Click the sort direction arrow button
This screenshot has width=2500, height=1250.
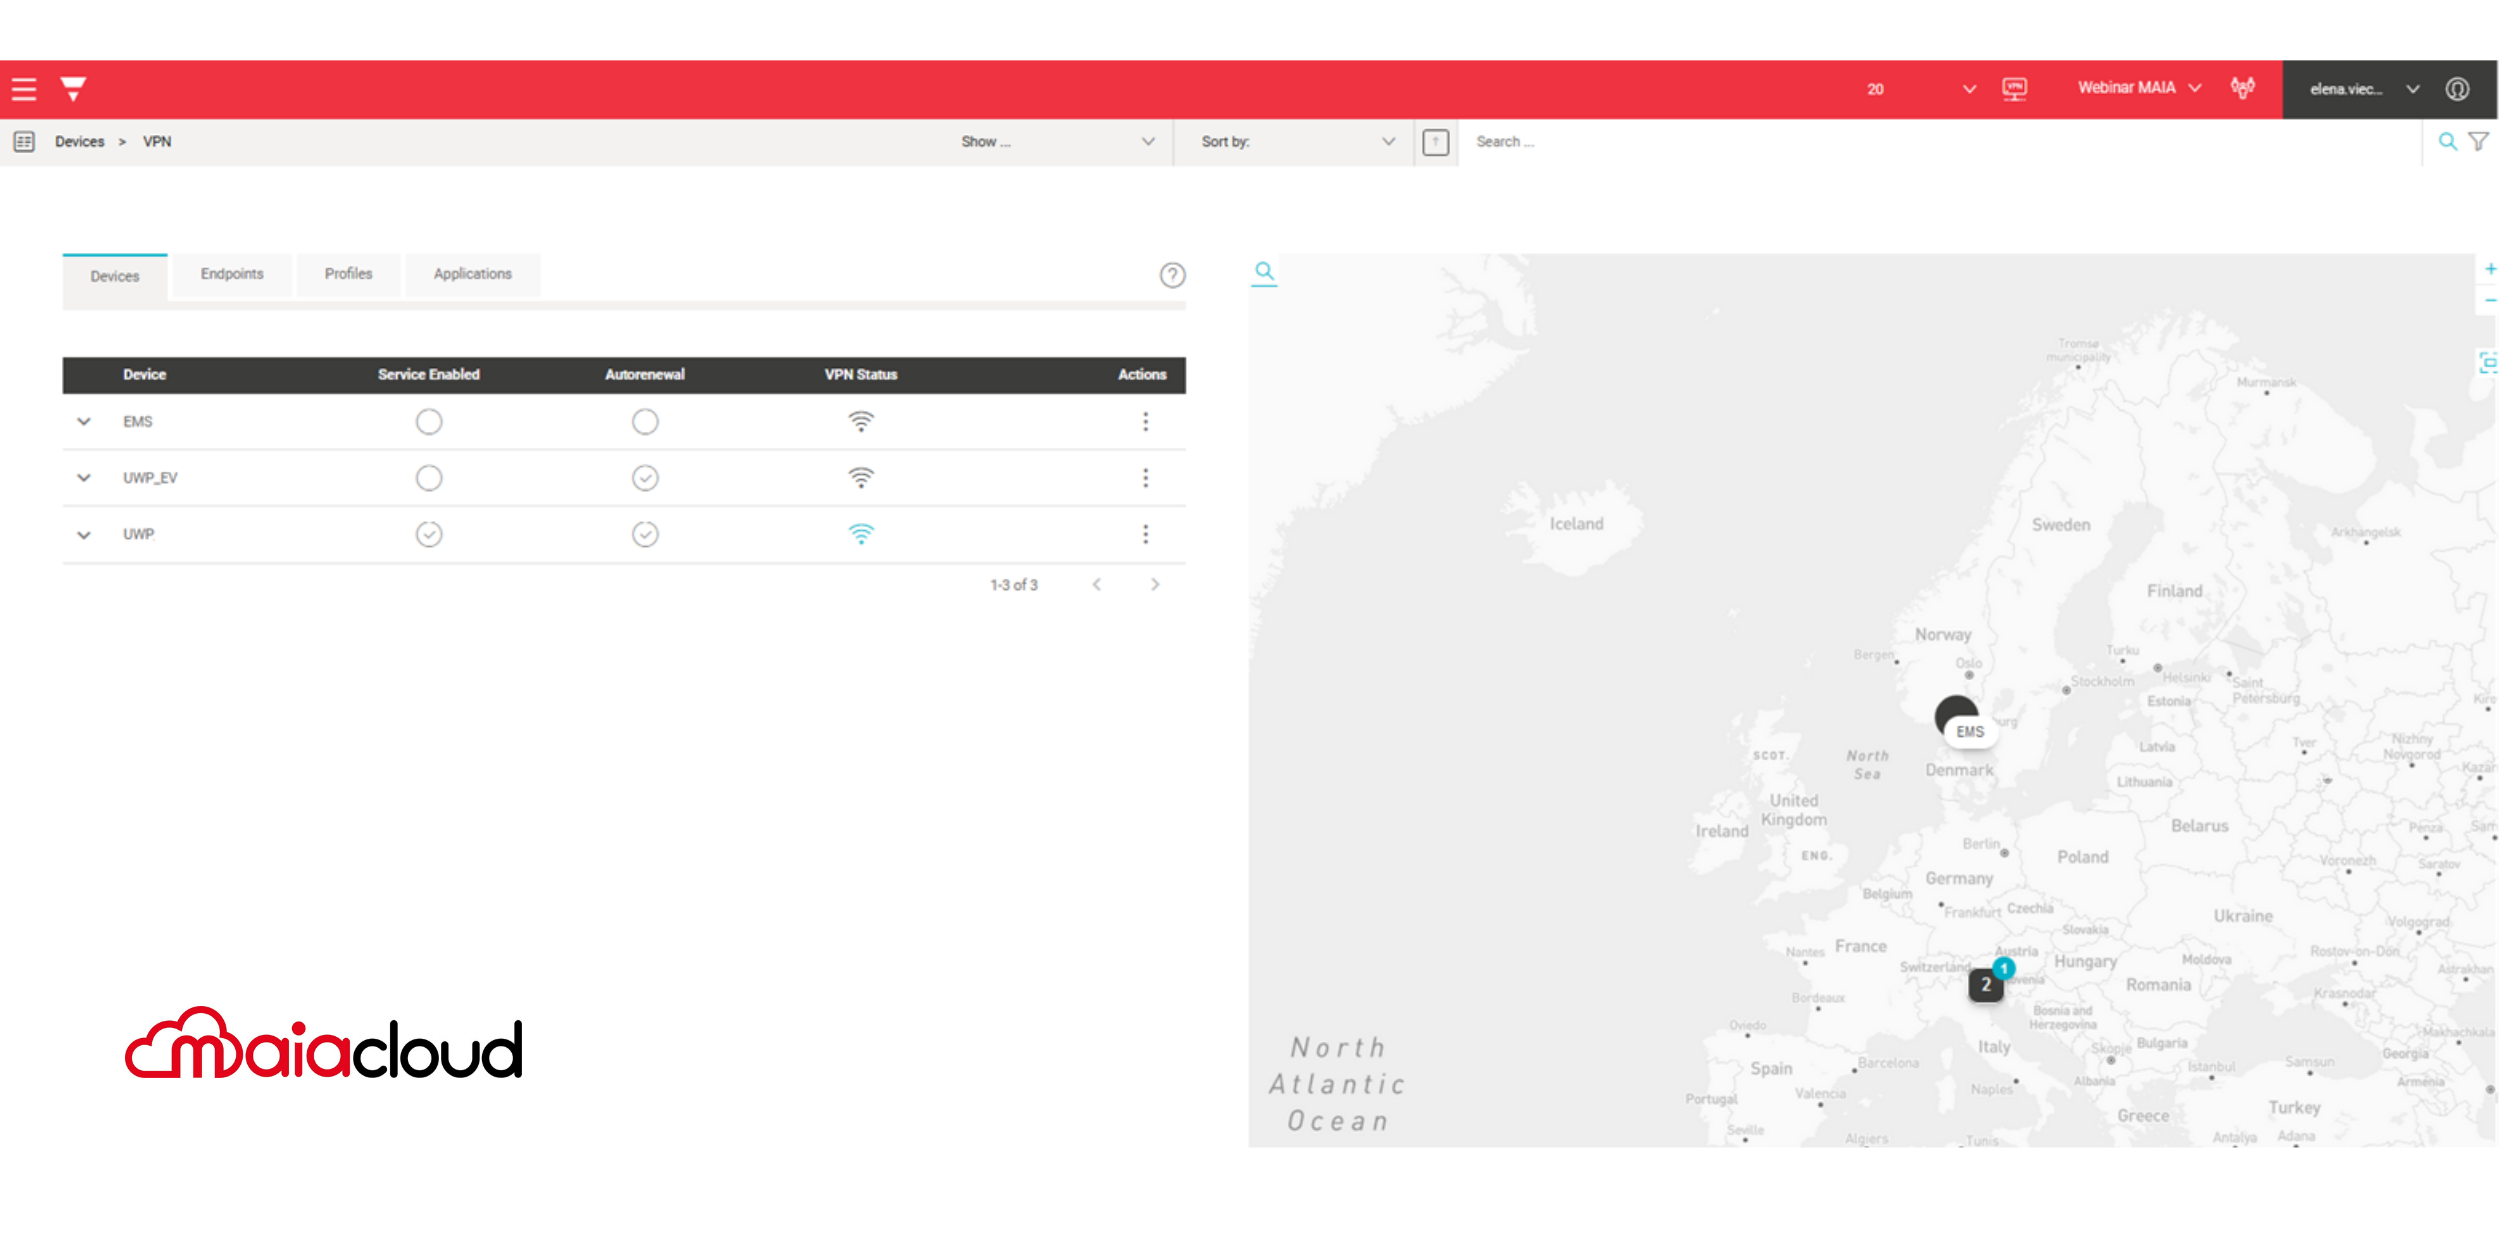click(x=1435, y=142)
